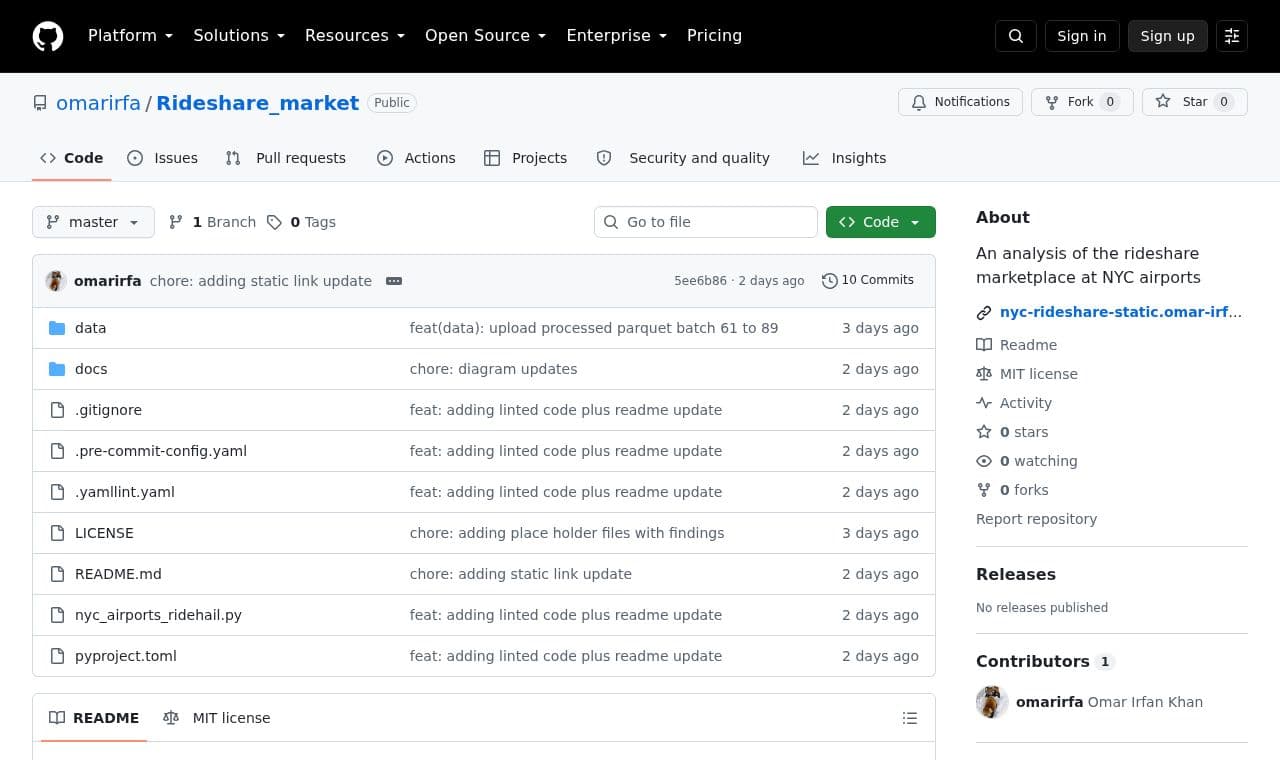Click the Star button

pyautogui.click(x=1195, y=102)
